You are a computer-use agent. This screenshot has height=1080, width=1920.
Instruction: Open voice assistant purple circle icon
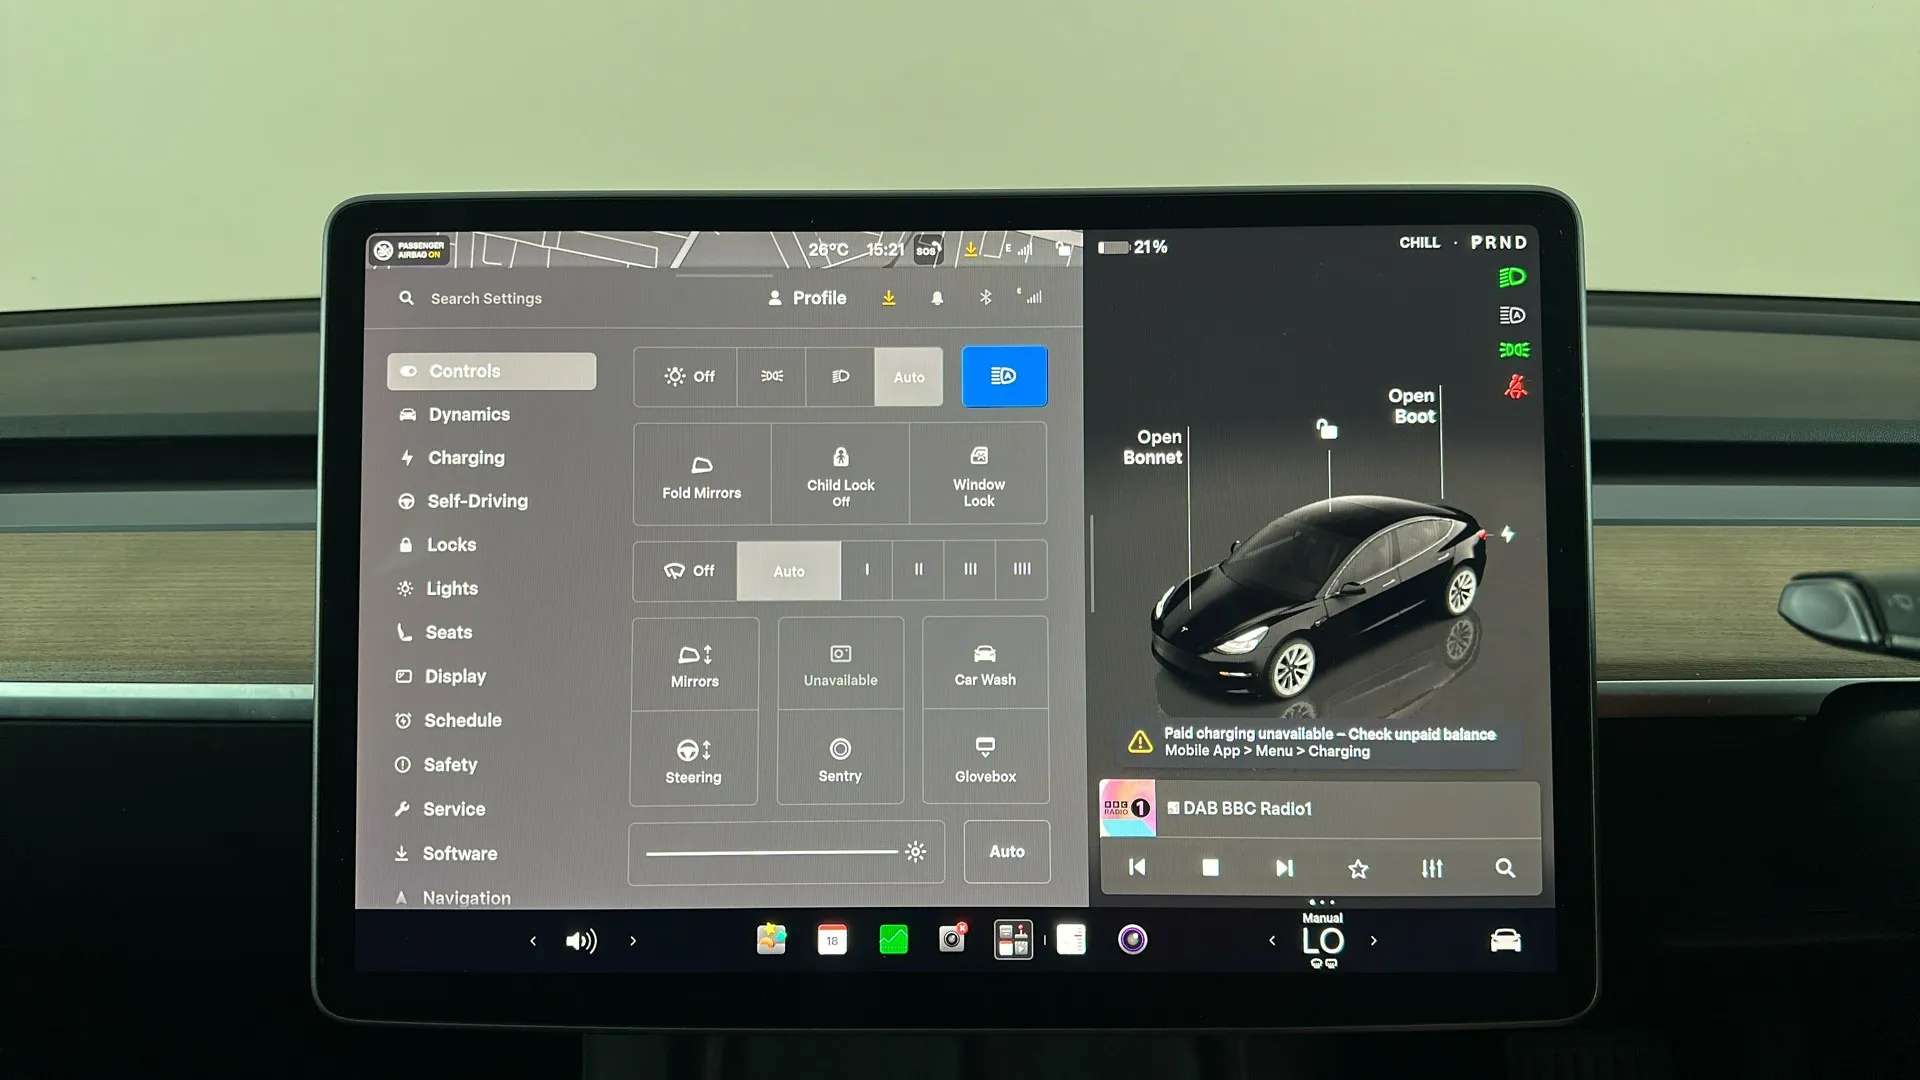(1132, 940)
